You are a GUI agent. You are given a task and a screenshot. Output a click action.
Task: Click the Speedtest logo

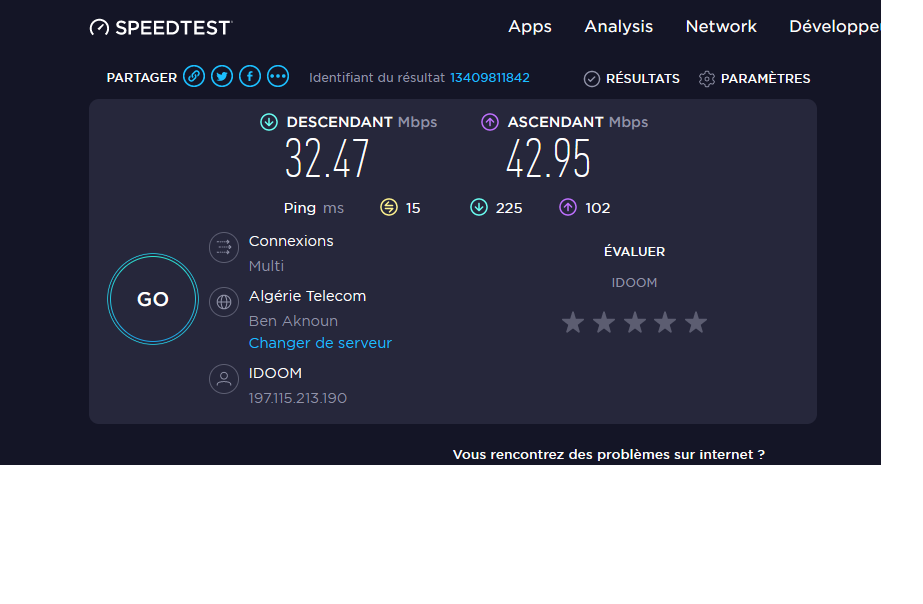click(x=161, y=28)
